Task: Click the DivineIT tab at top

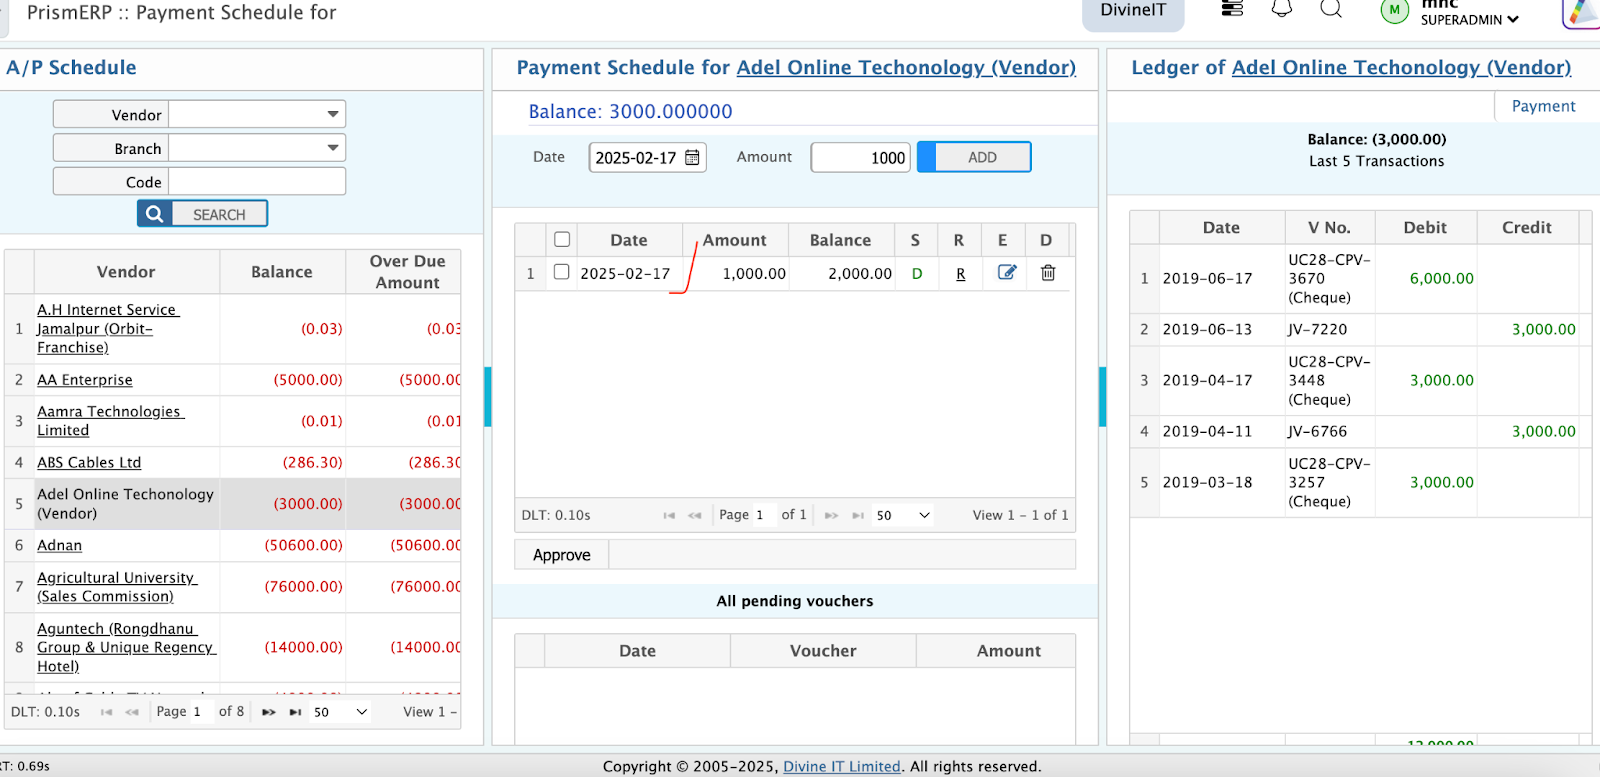Action: pyautogui.click(x=1133, y=11)
